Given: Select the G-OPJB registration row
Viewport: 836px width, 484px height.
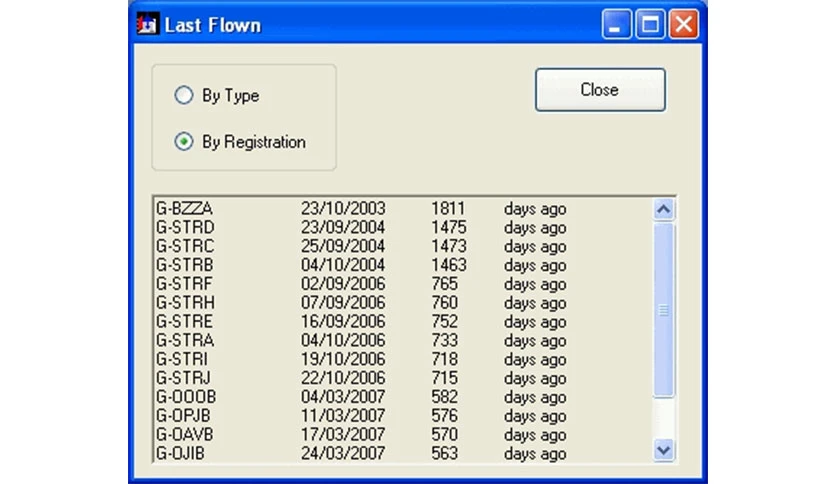Looking at the screenshot, I should click(402, 416).
